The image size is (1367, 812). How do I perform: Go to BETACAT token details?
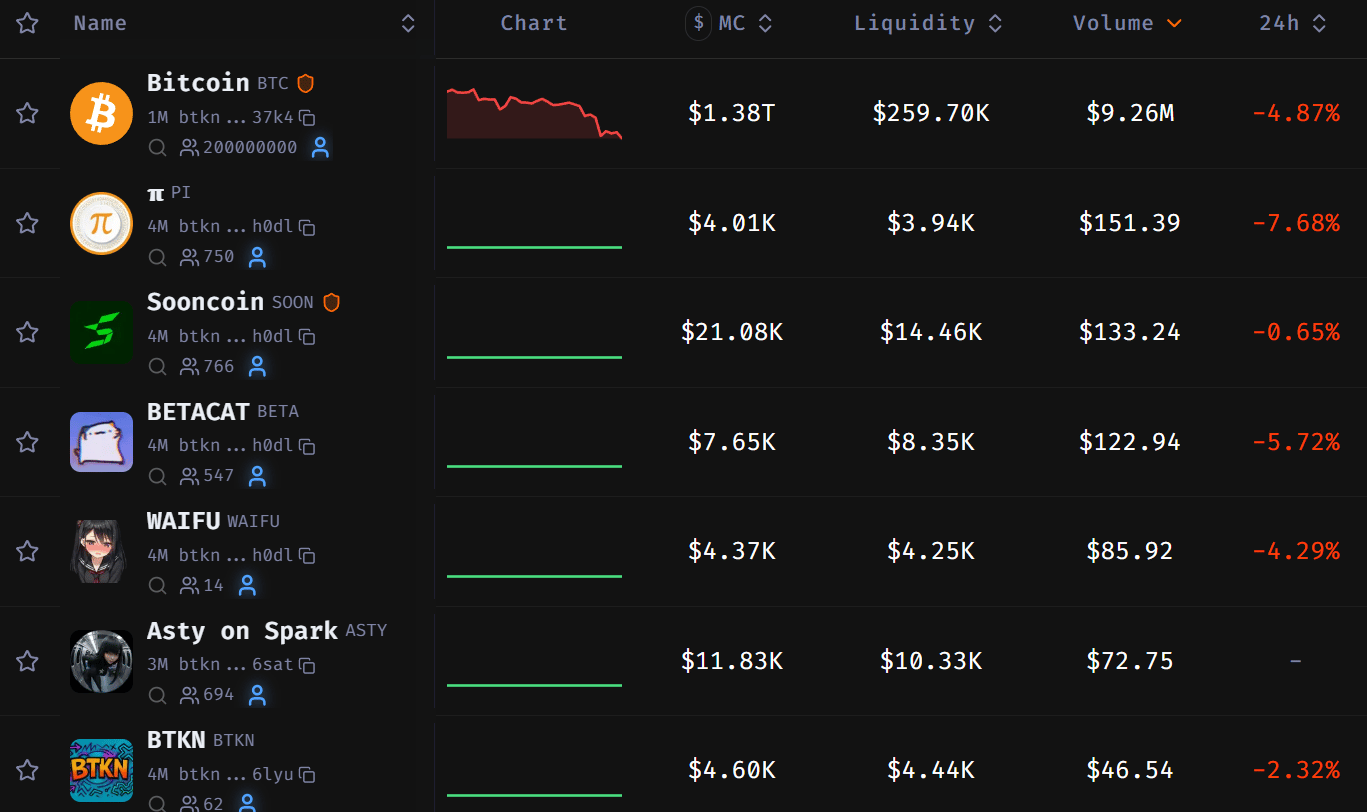(x=198, y=411)
